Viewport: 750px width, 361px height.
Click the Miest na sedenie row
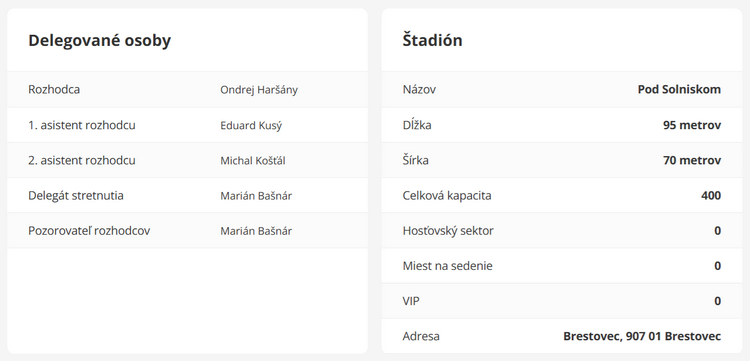(562, 266)
